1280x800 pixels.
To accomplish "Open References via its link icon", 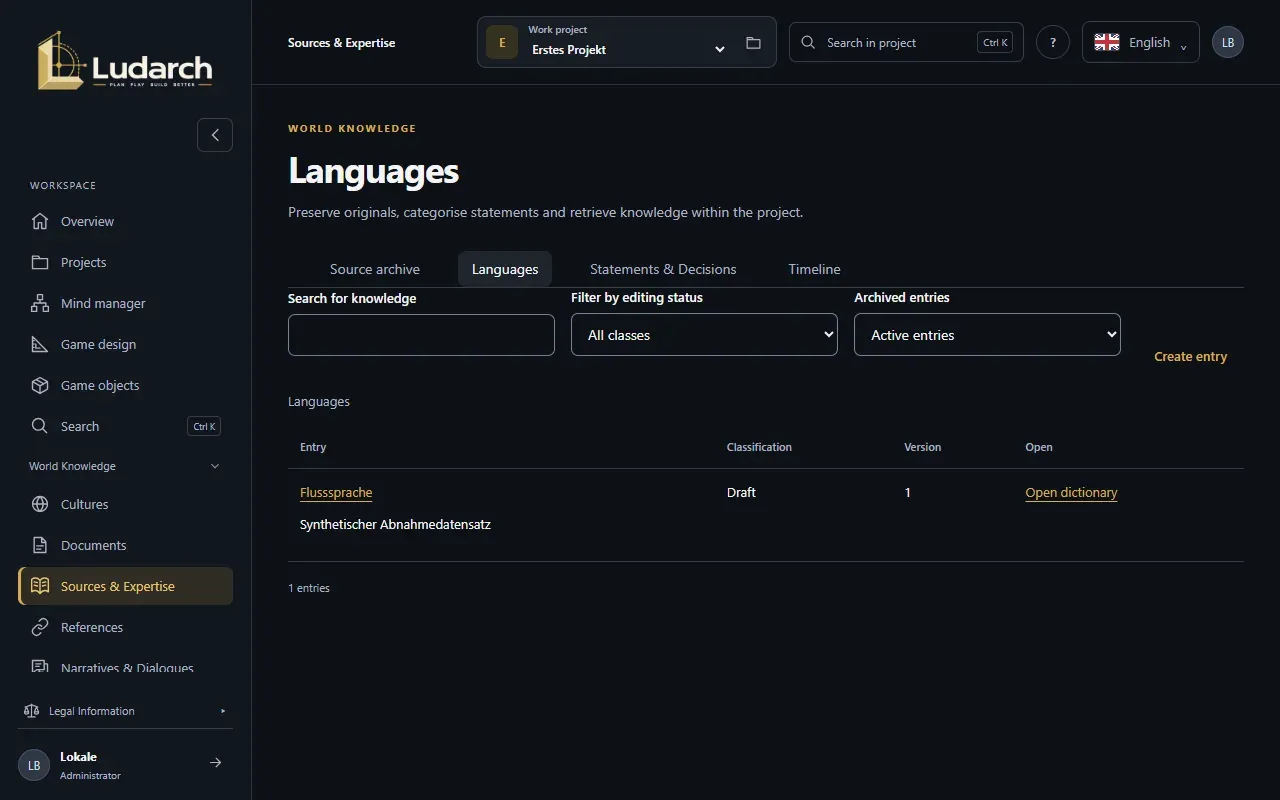I will pos(40,627).
